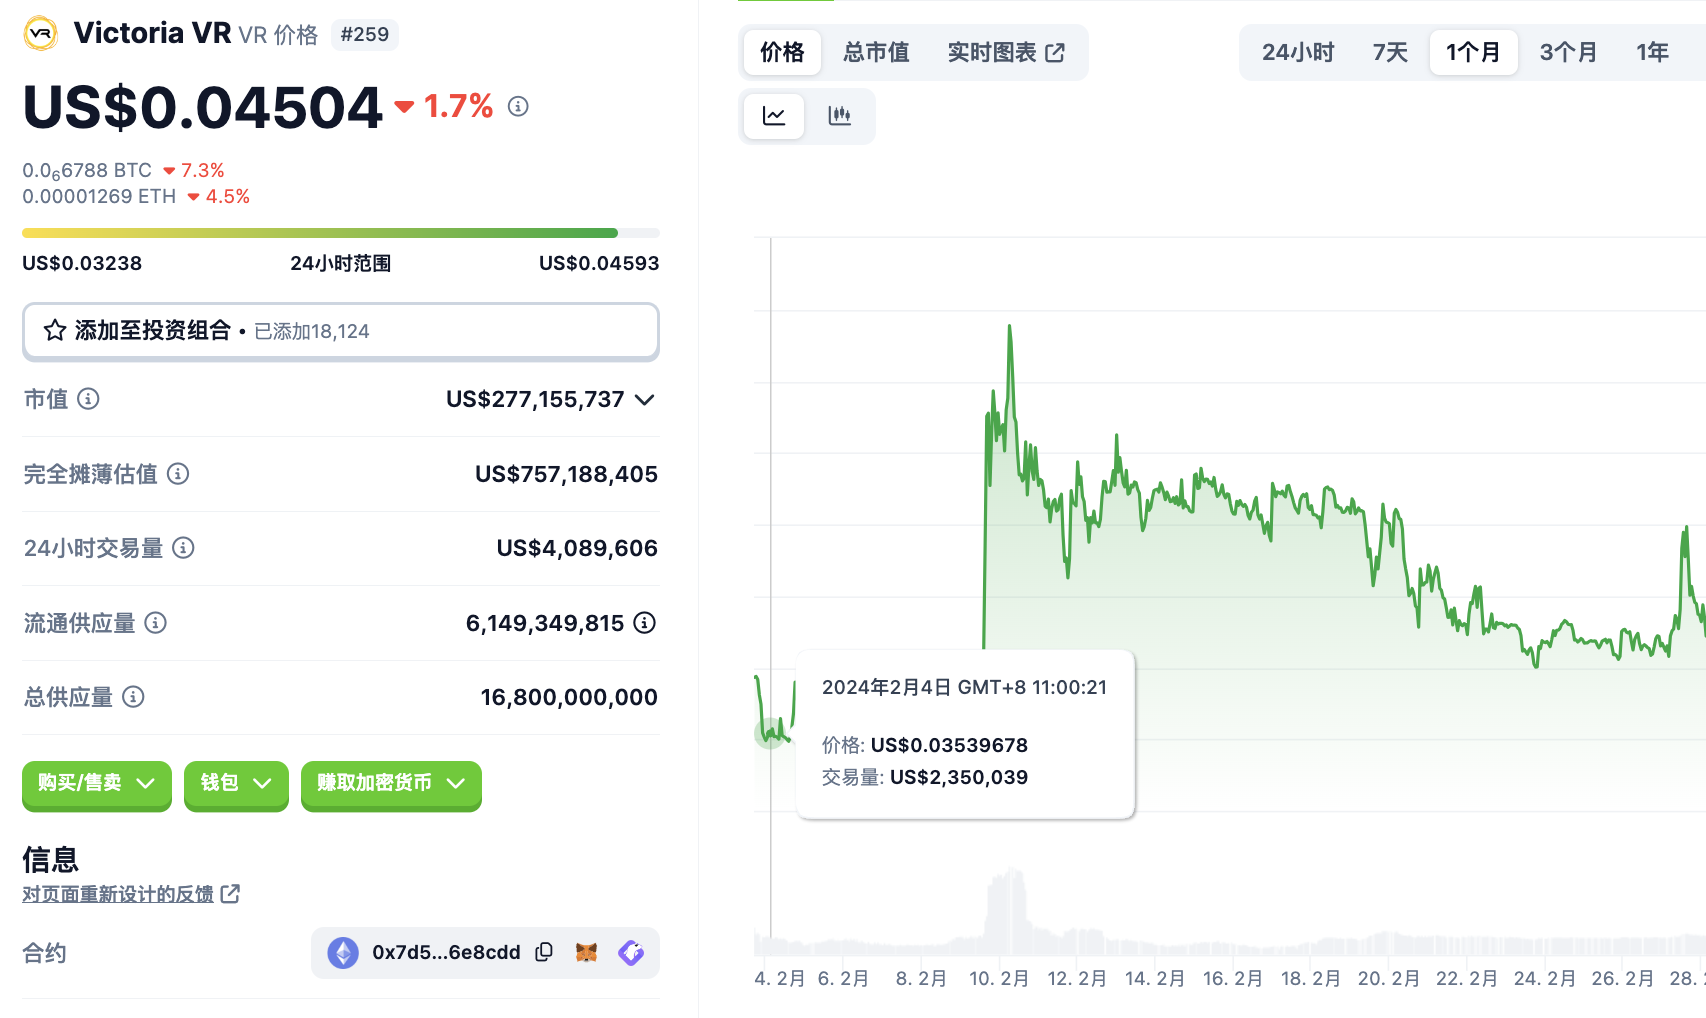The image size is (1706, 1018).
Task: Switch to line chart view
Action: [x=774, y=116]
